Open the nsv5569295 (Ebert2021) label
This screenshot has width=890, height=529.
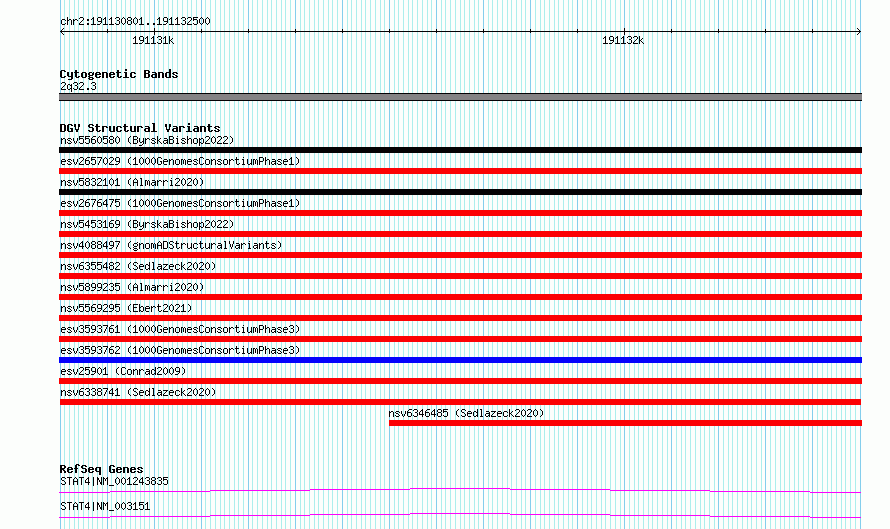tap(126, 308)
